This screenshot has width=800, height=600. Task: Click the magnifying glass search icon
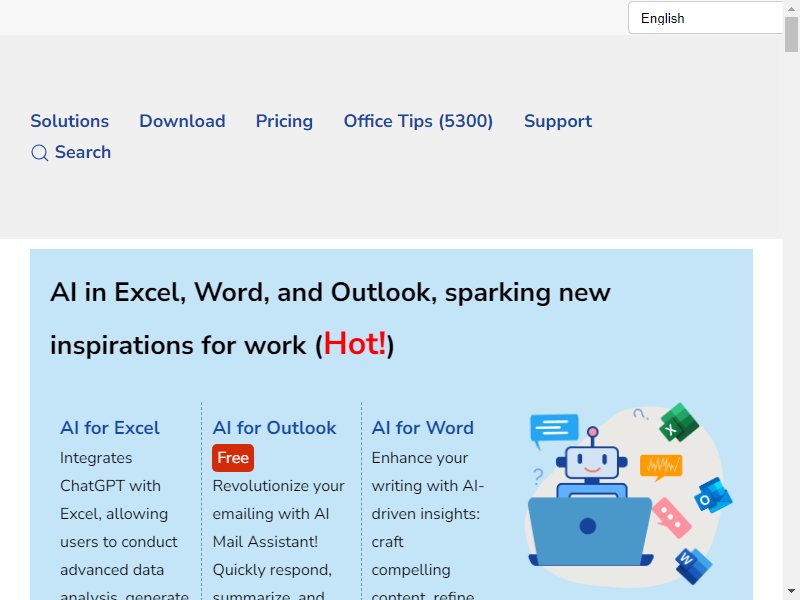coord(39,153)
